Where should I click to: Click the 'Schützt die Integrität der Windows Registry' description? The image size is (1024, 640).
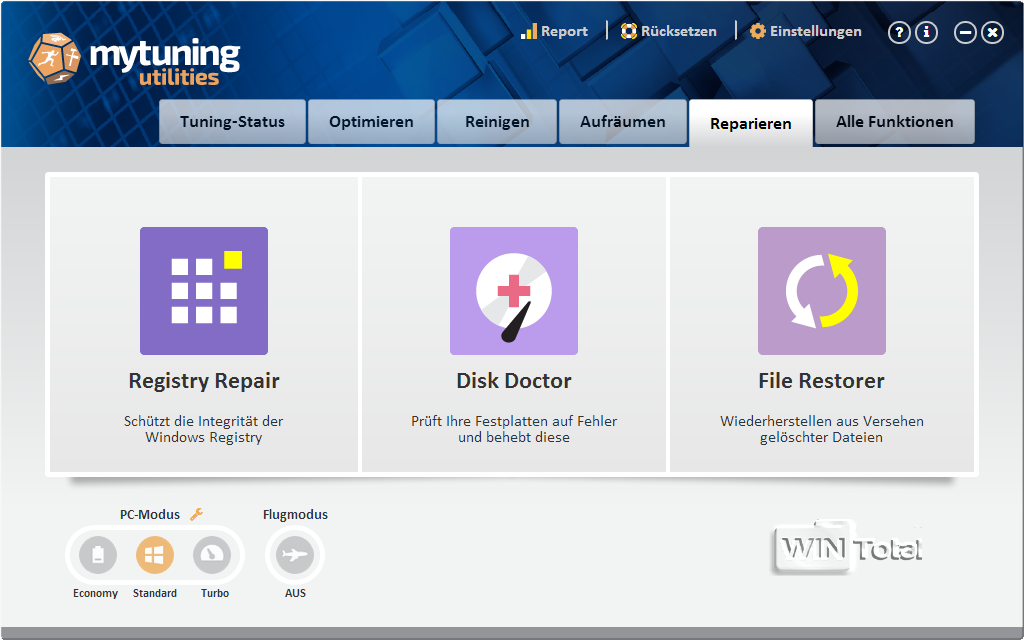[204, 429]
